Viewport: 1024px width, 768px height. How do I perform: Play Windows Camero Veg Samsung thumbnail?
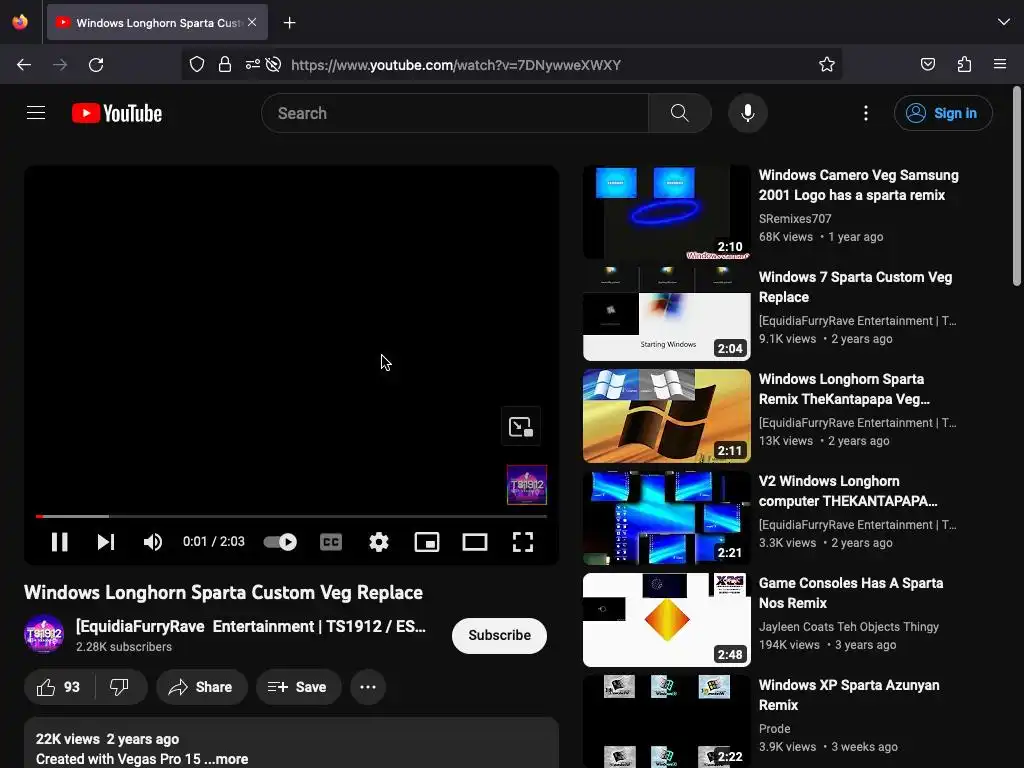667,212
